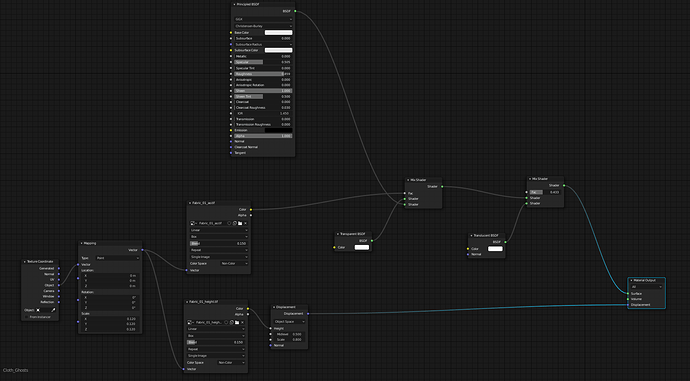This screenshot has width=690, height=381.
Task: Click BSDF output socket of Principled BSDF
Action: coord(295,11)
